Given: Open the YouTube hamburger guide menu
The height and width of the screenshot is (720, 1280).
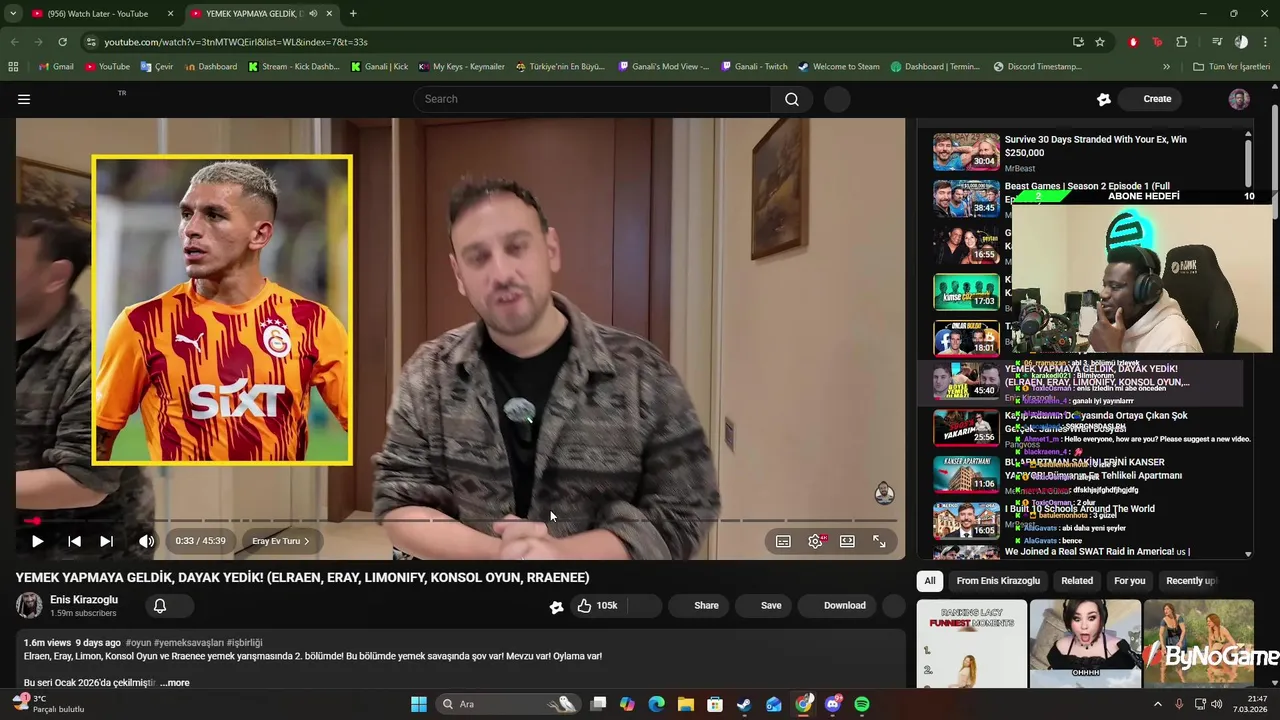Looking at the screenshot, I should click(24, 99).
